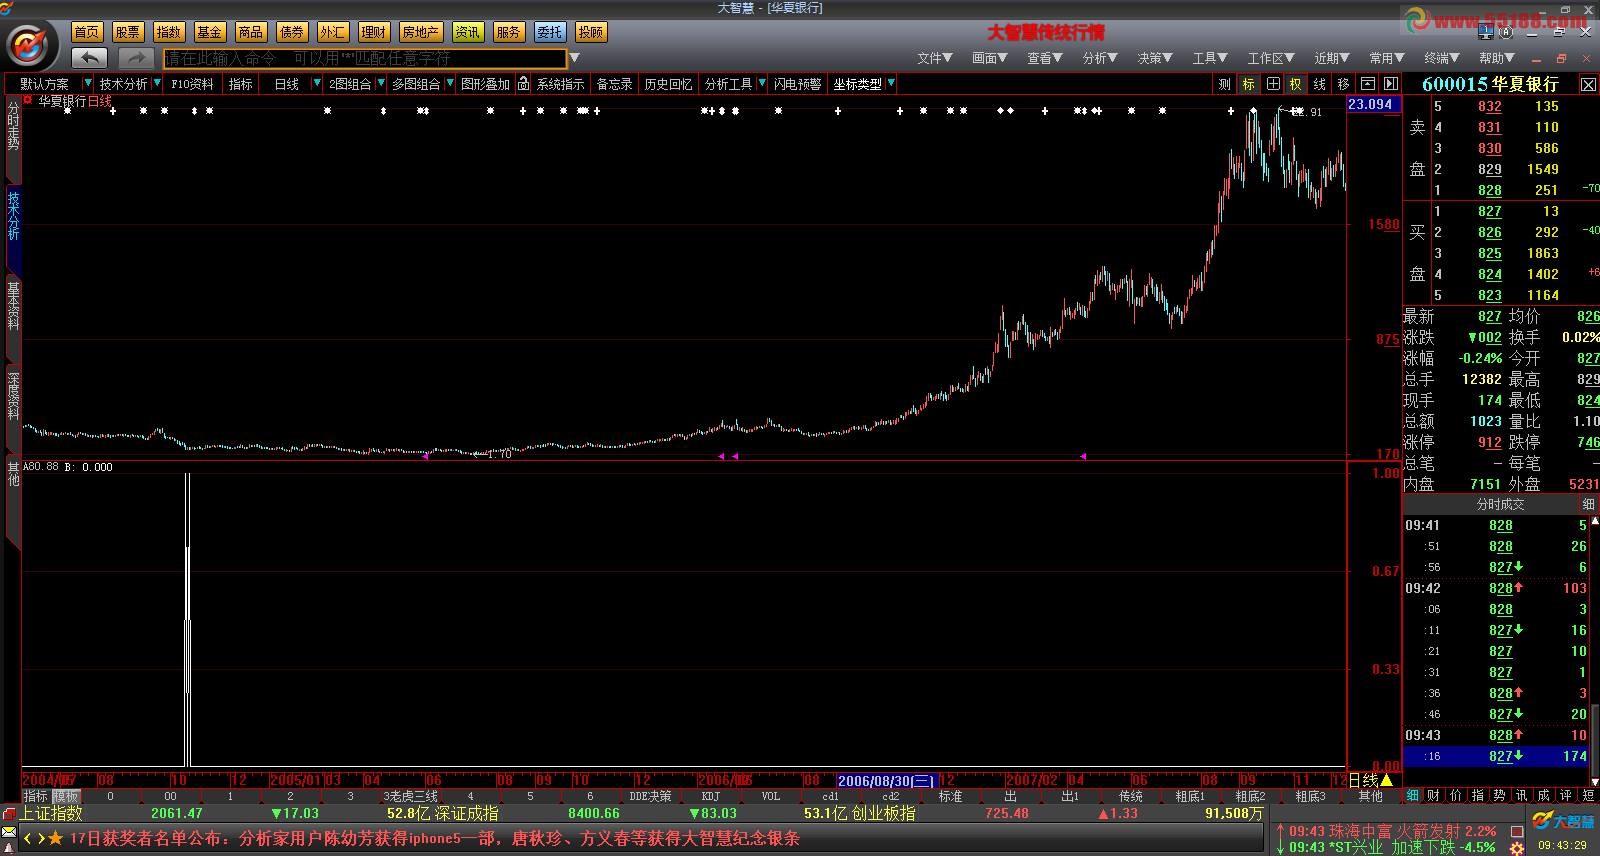1600x856 pixels.
Task: Click the ticker right arrow icon
Action: (41, 838)
